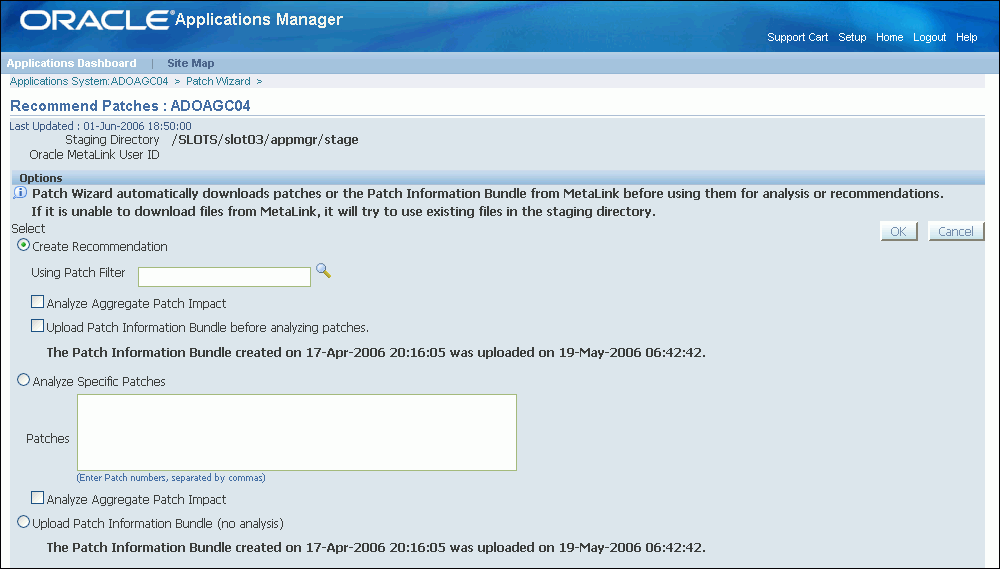Click the OK button
Screen dimensions: 1000x569
[899, 231]
